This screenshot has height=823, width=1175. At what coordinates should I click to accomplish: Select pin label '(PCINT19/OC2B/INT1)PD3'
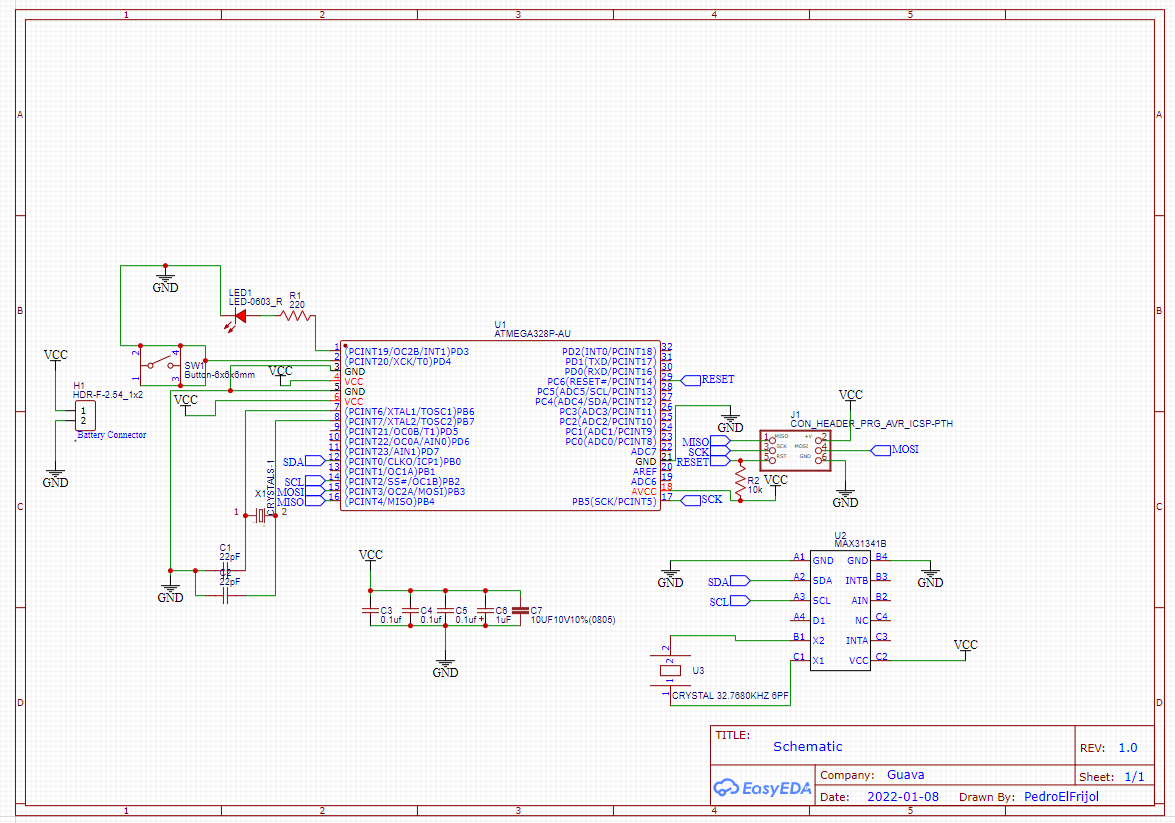407,352
